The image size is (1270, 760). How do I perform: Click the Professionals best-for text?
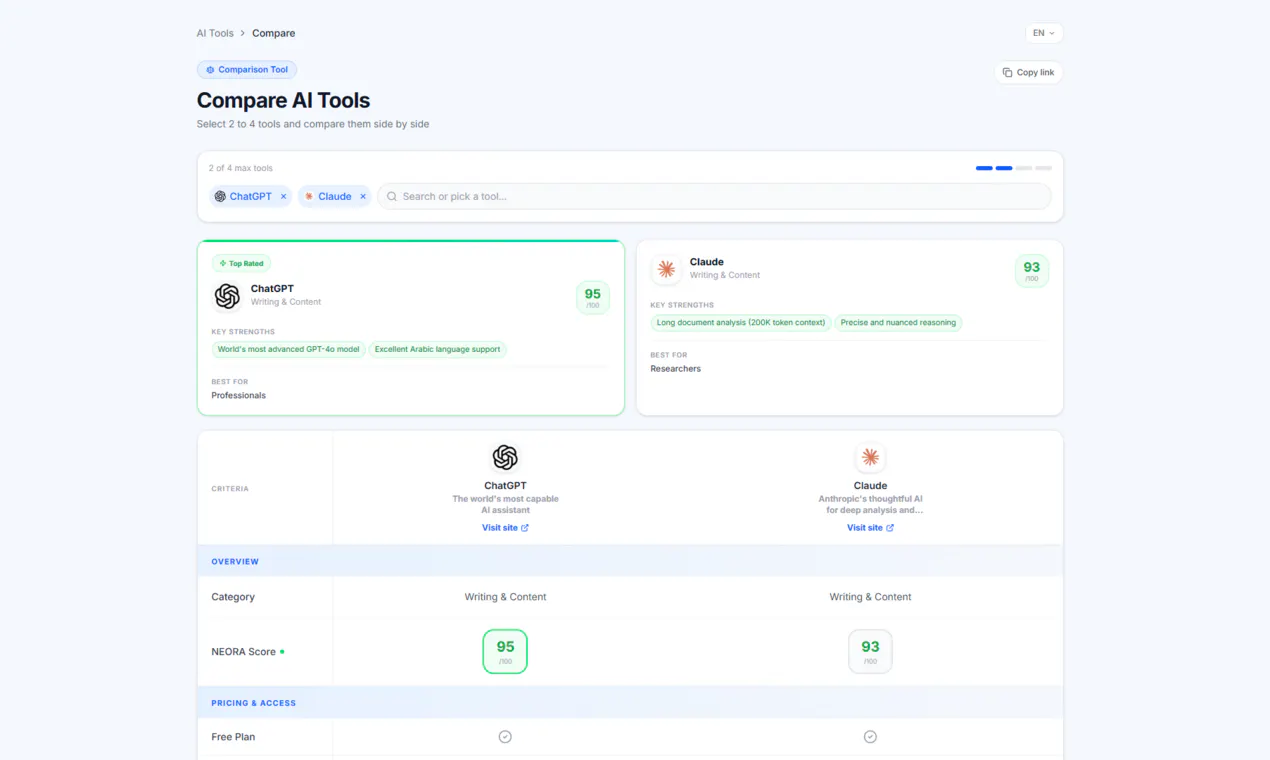point(238,395)
